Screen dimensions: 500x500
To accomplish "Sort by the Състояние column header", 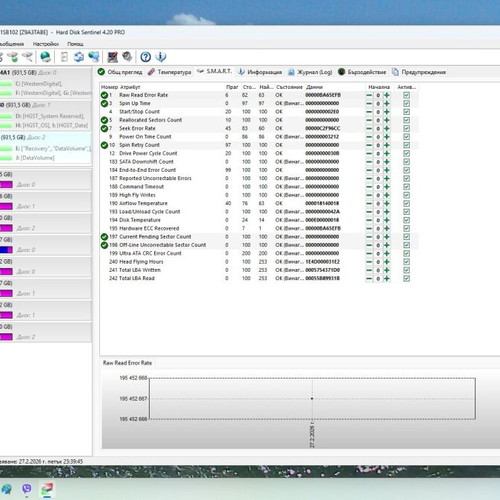I will click(x=289, y=87).
